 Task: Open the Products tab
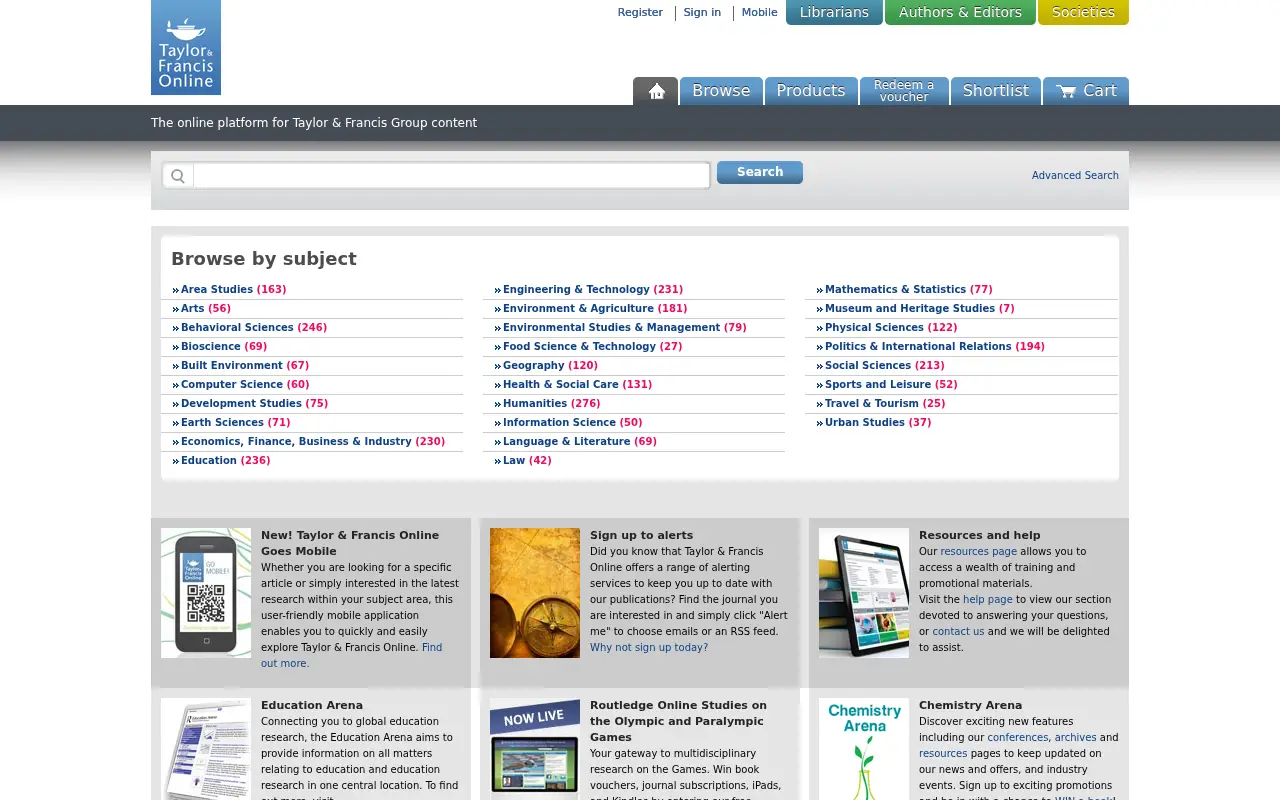[x=811, y=91]
